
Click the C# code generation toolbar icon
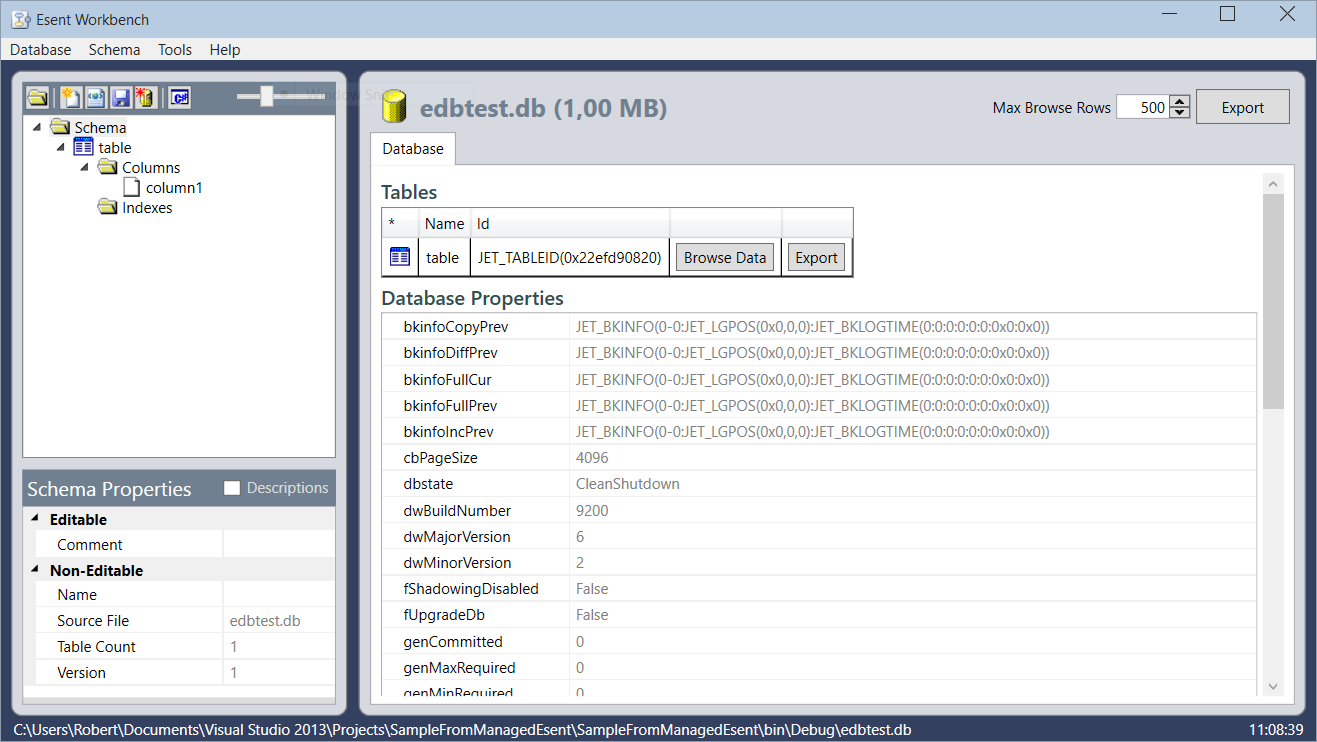click(x=180, y=97)
